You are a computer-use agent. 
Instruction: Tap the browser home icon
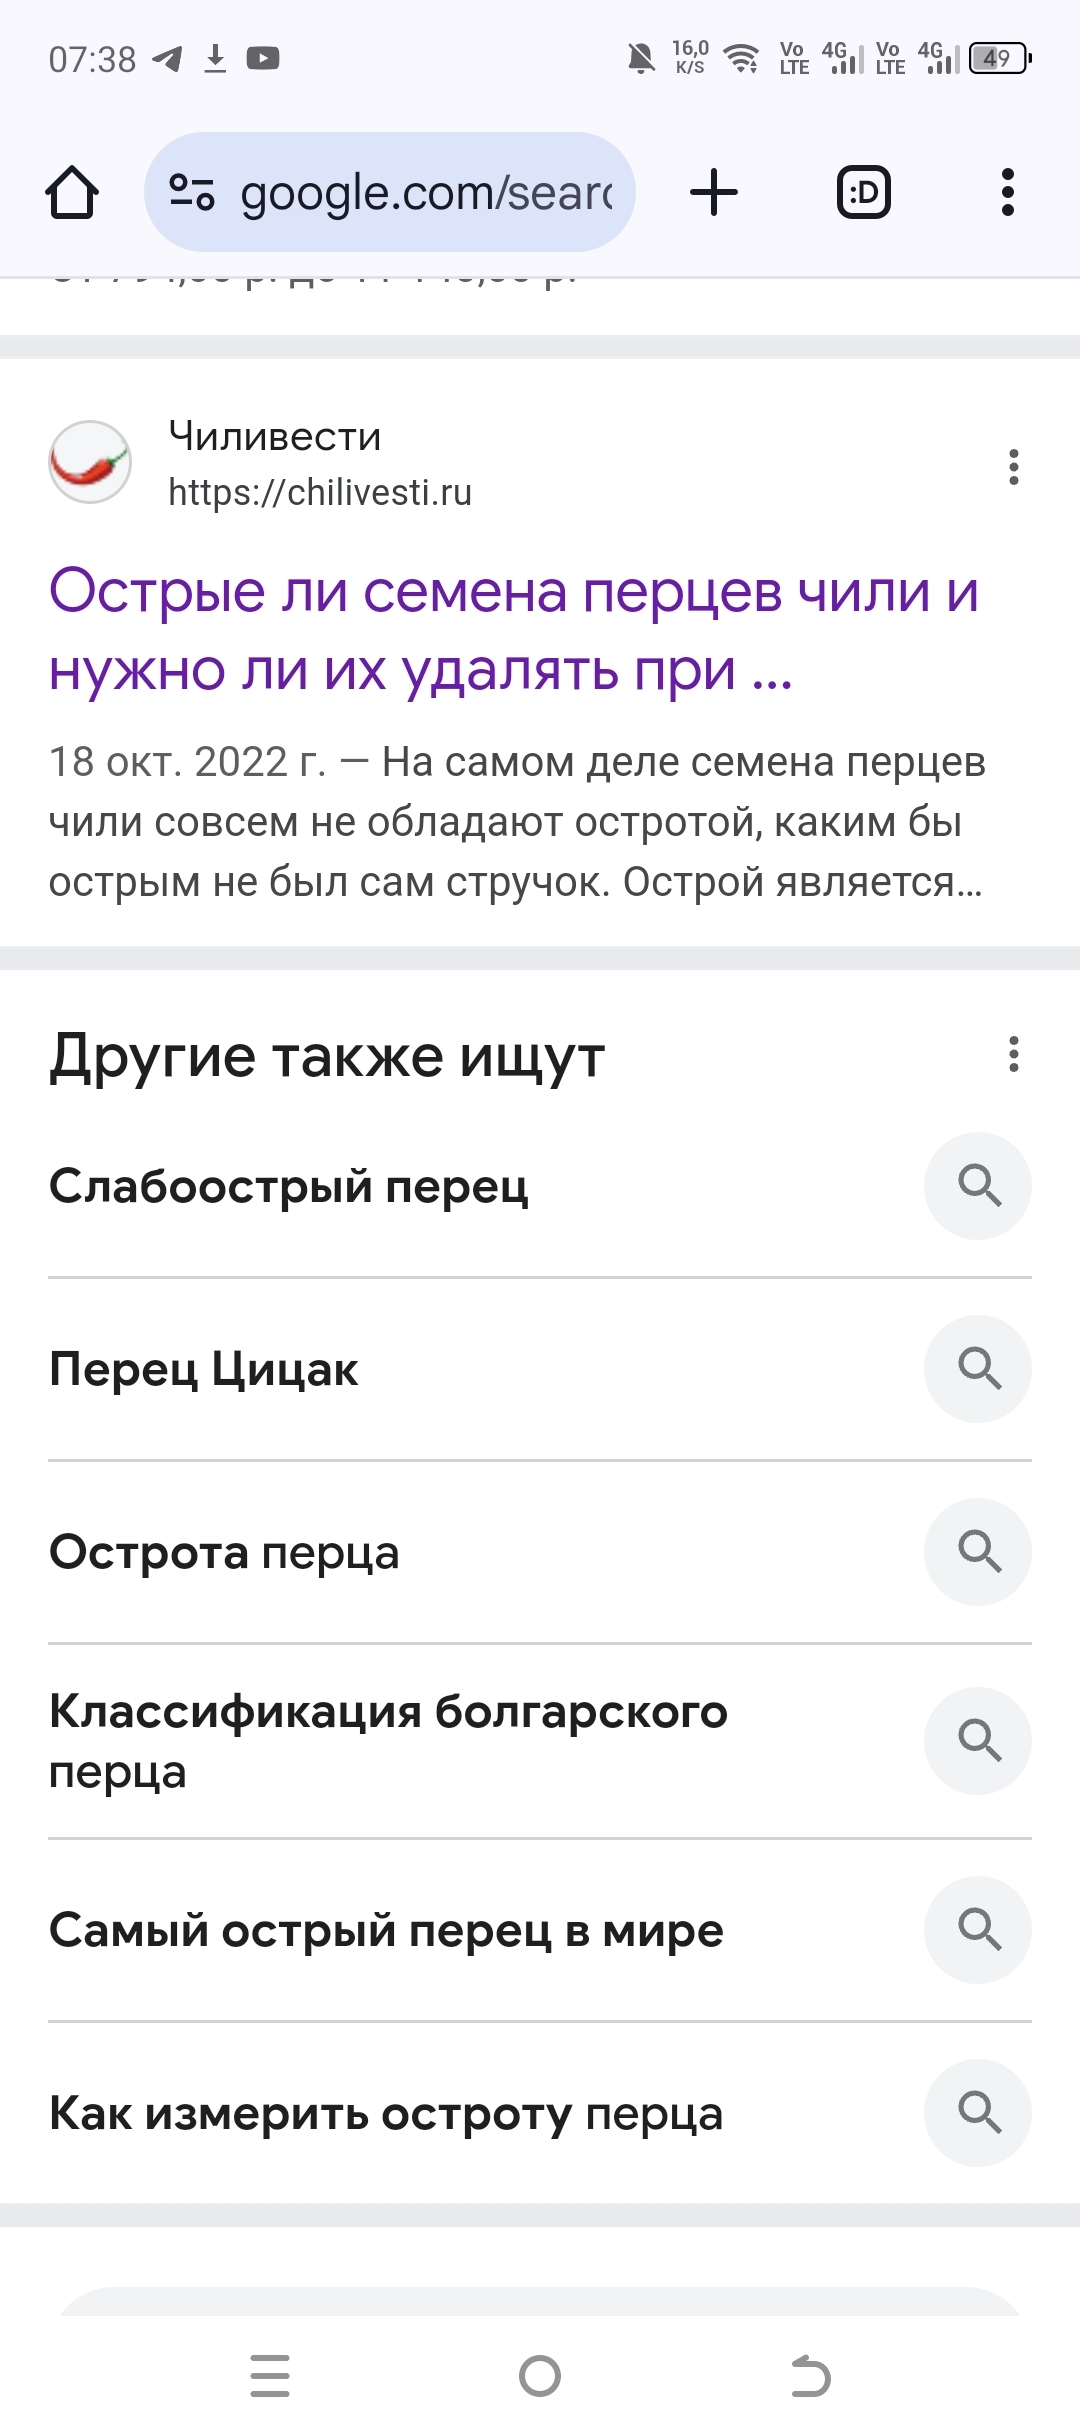[x=72, y=192]
